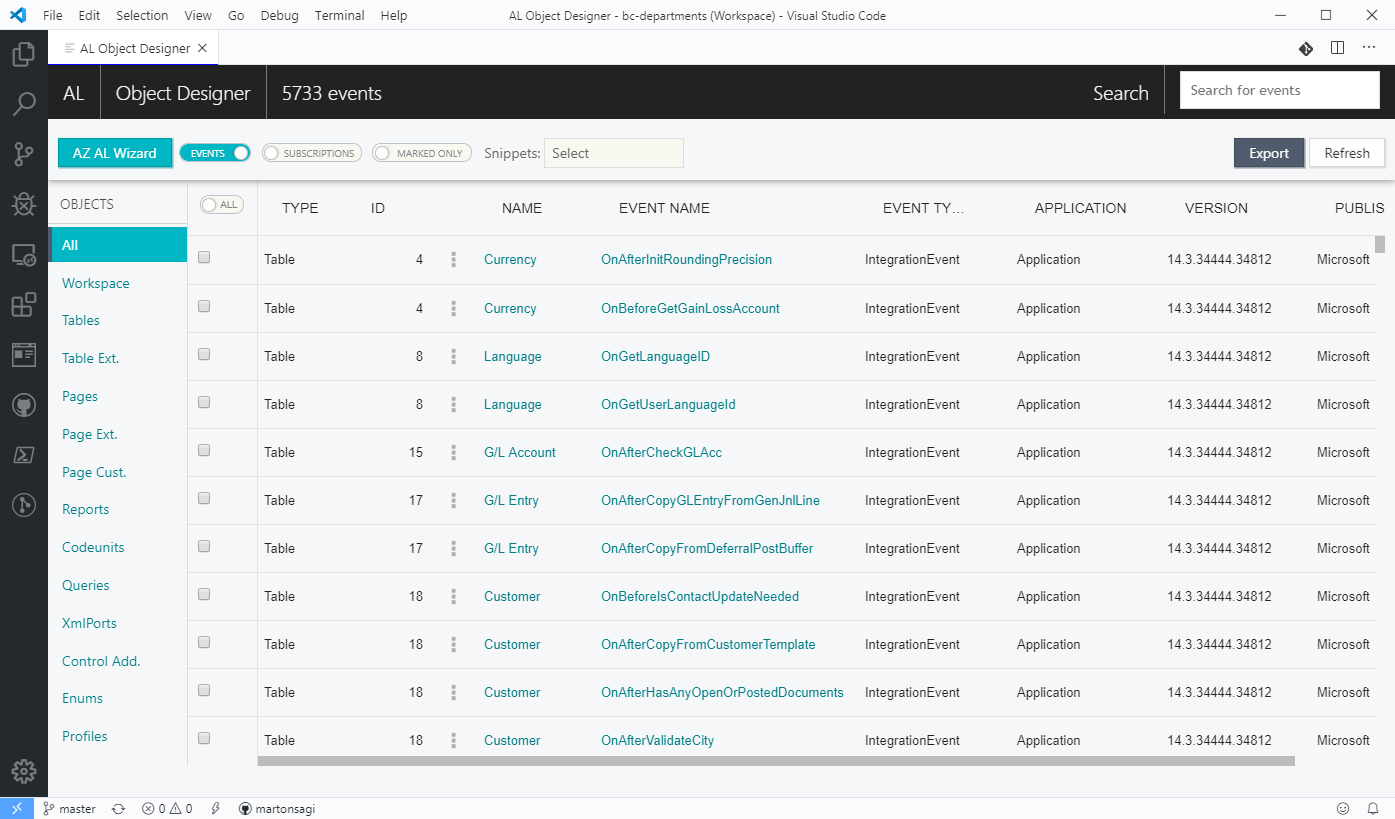
Task: Select the AL Object Designer tab
Action: pos(134,48)
